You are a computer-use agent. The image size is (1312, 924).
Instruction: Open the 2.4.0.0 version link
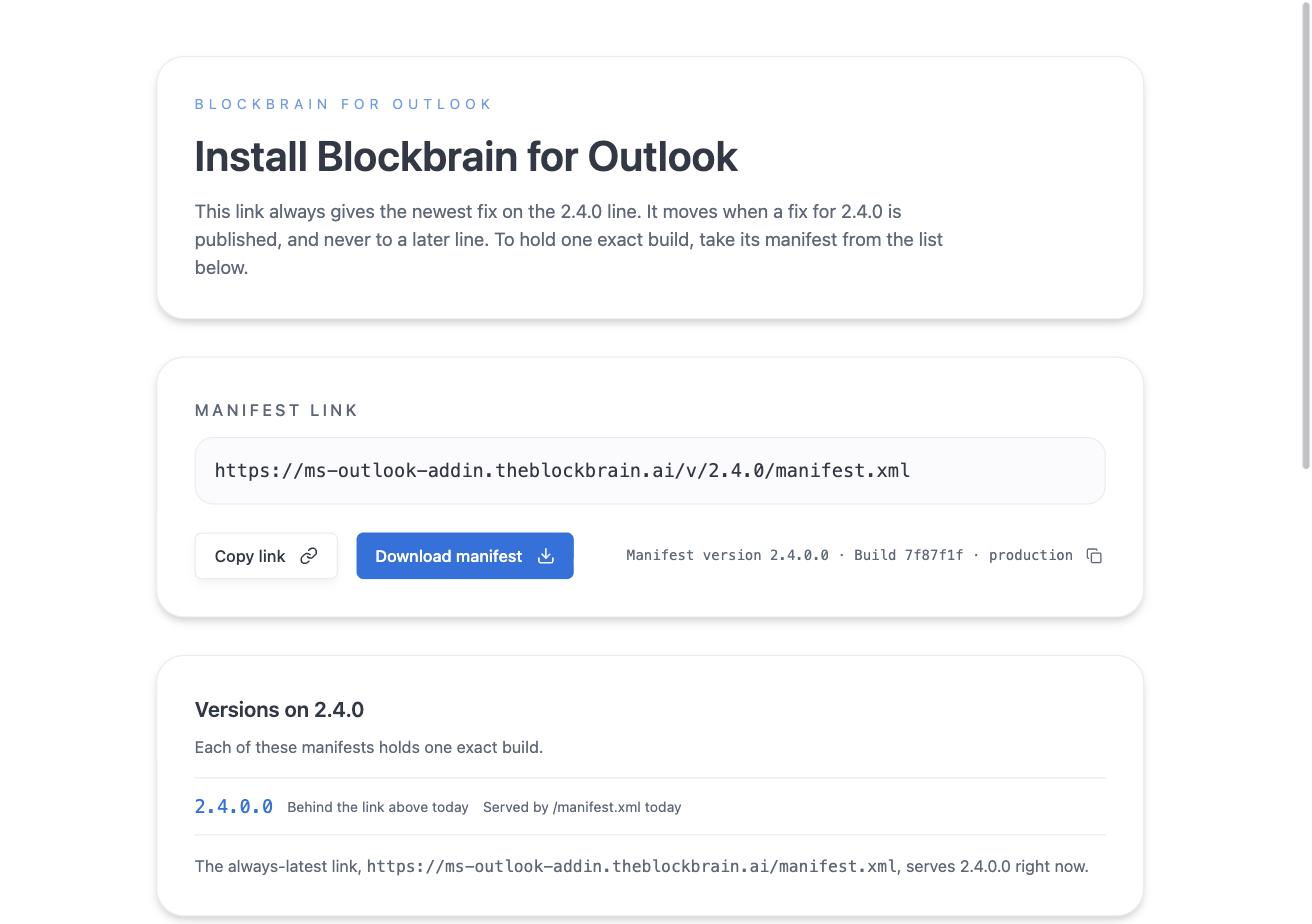tap(234, 807)
